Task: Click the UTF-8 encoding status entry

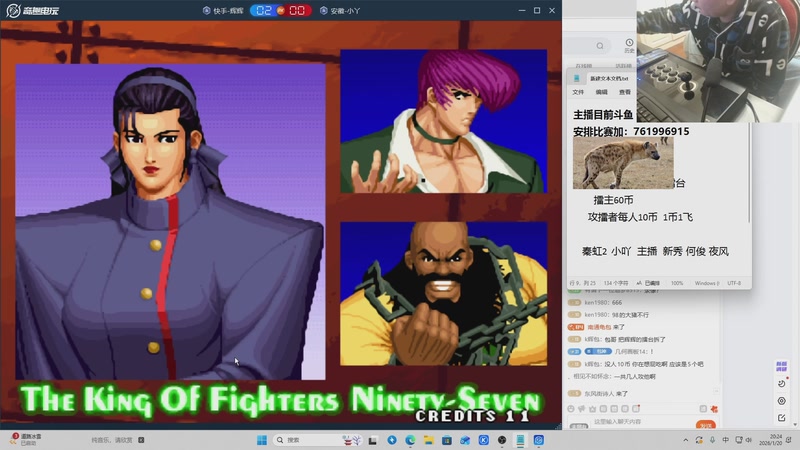Action: (734, 283)
